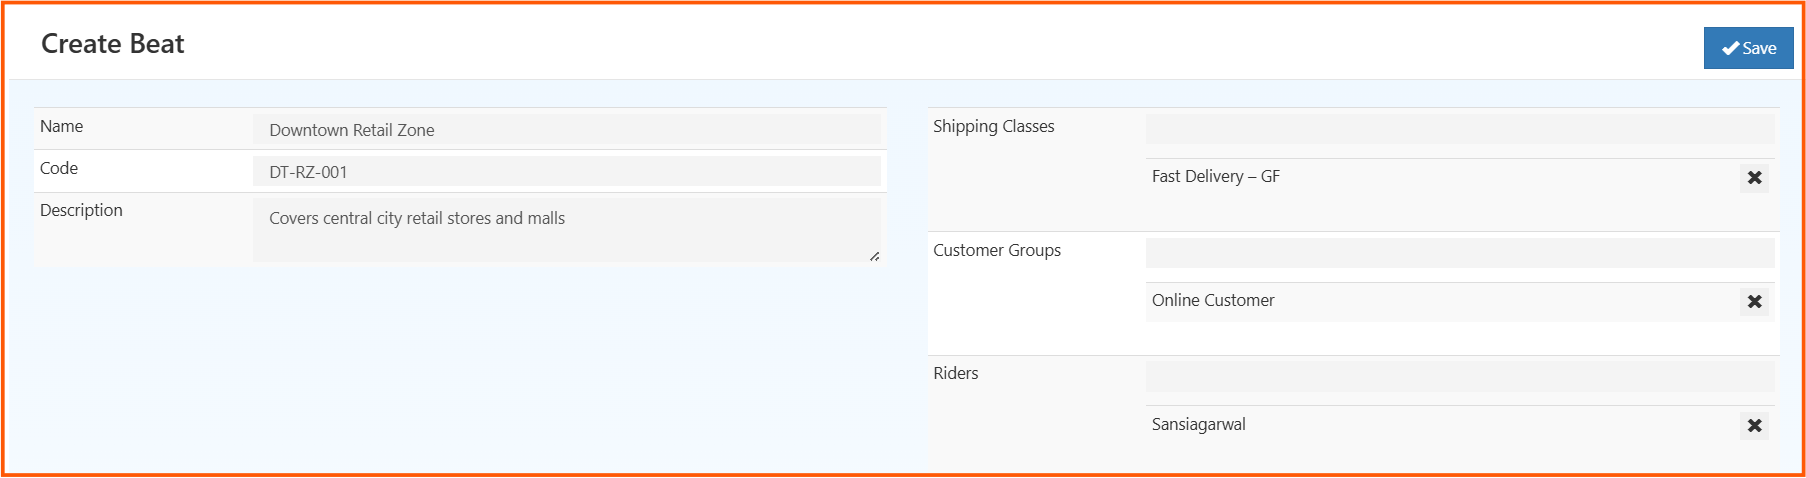Viewport: 1806px width, 478px height.
Task: Click the Create Beat page heading
Action: 112,44
